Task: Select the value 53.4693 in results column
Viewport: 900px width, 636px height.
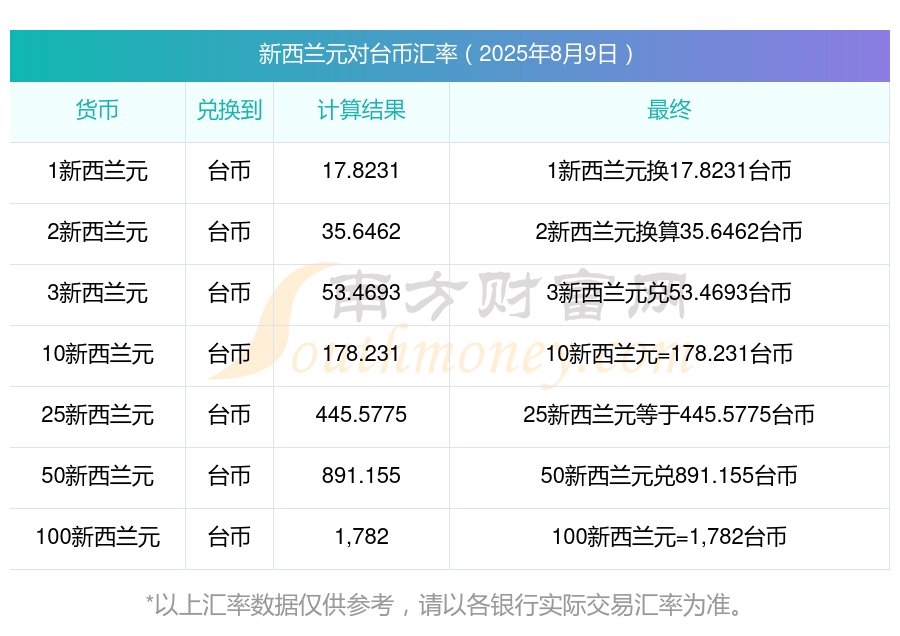Action: (x=361, y=292)
